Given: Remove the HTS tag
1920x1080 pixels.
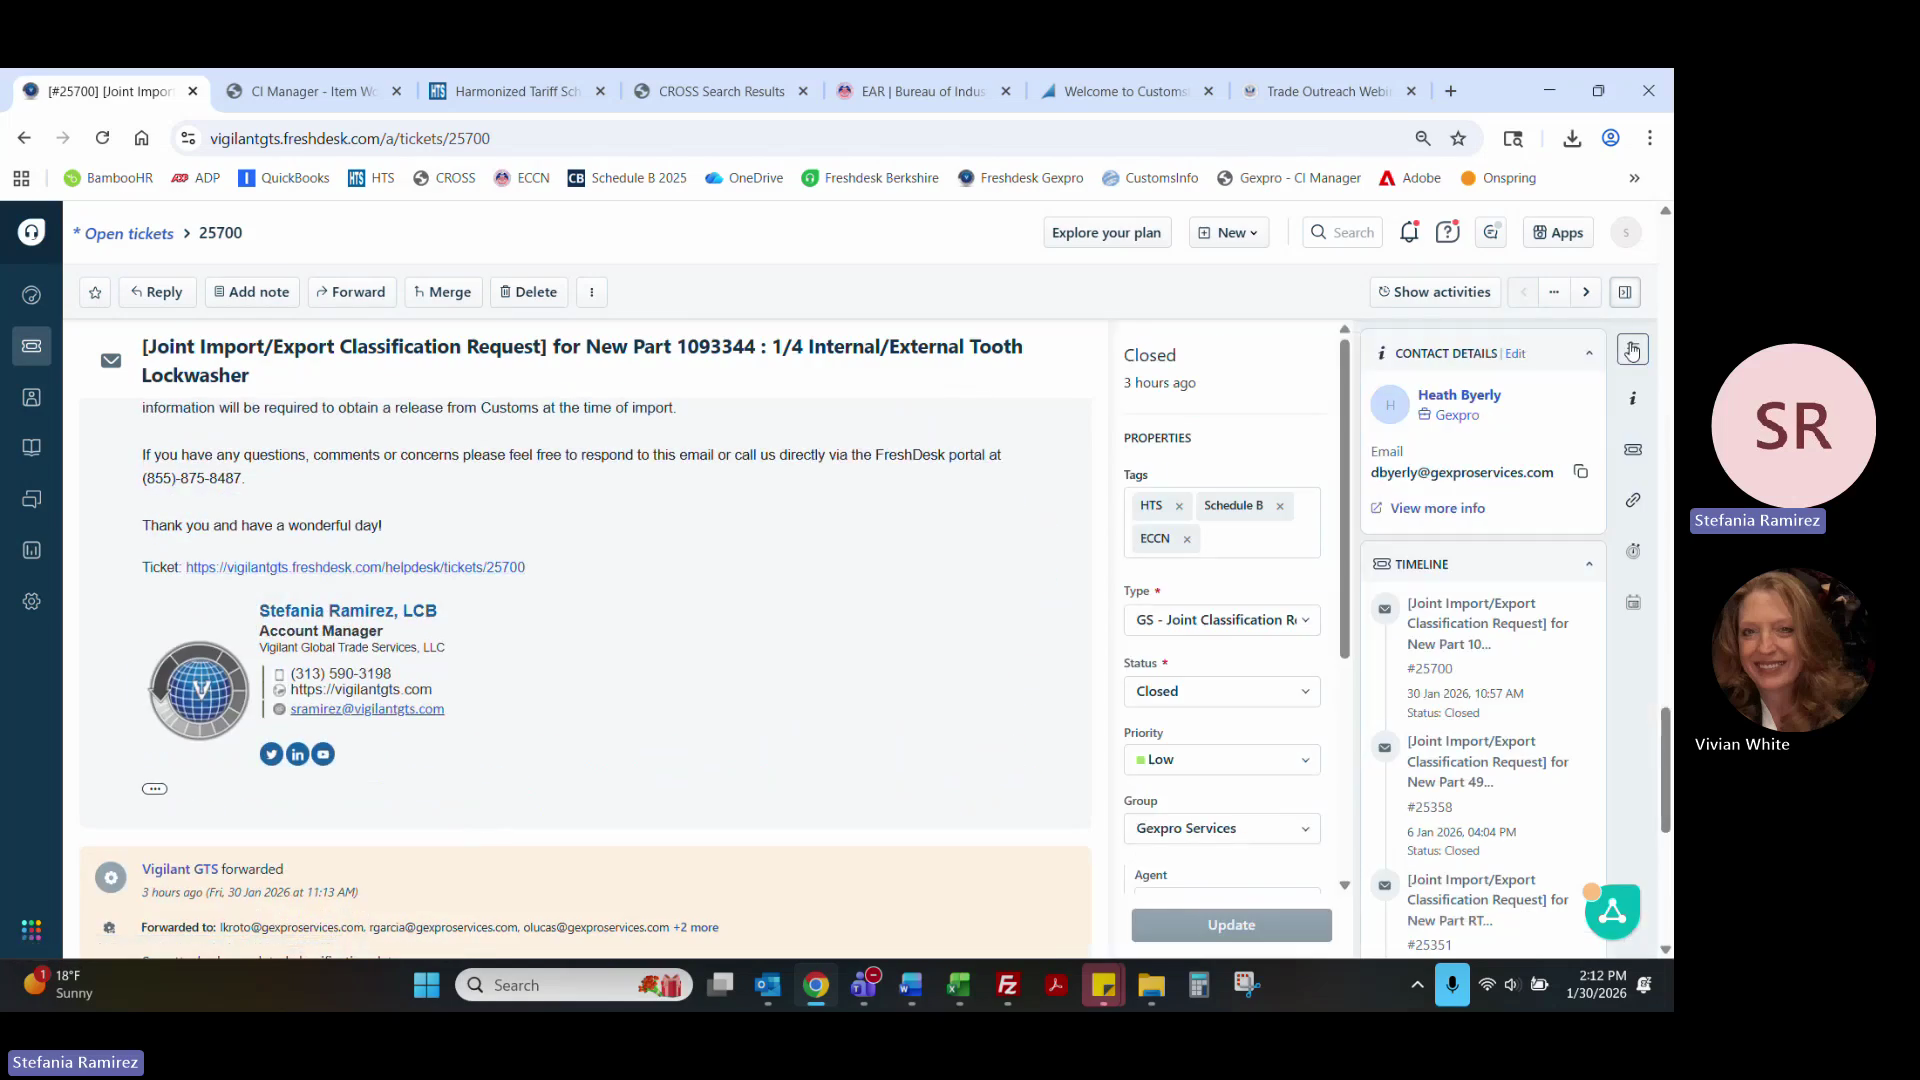Looking at the screenshot, I should pos(1179,506).
